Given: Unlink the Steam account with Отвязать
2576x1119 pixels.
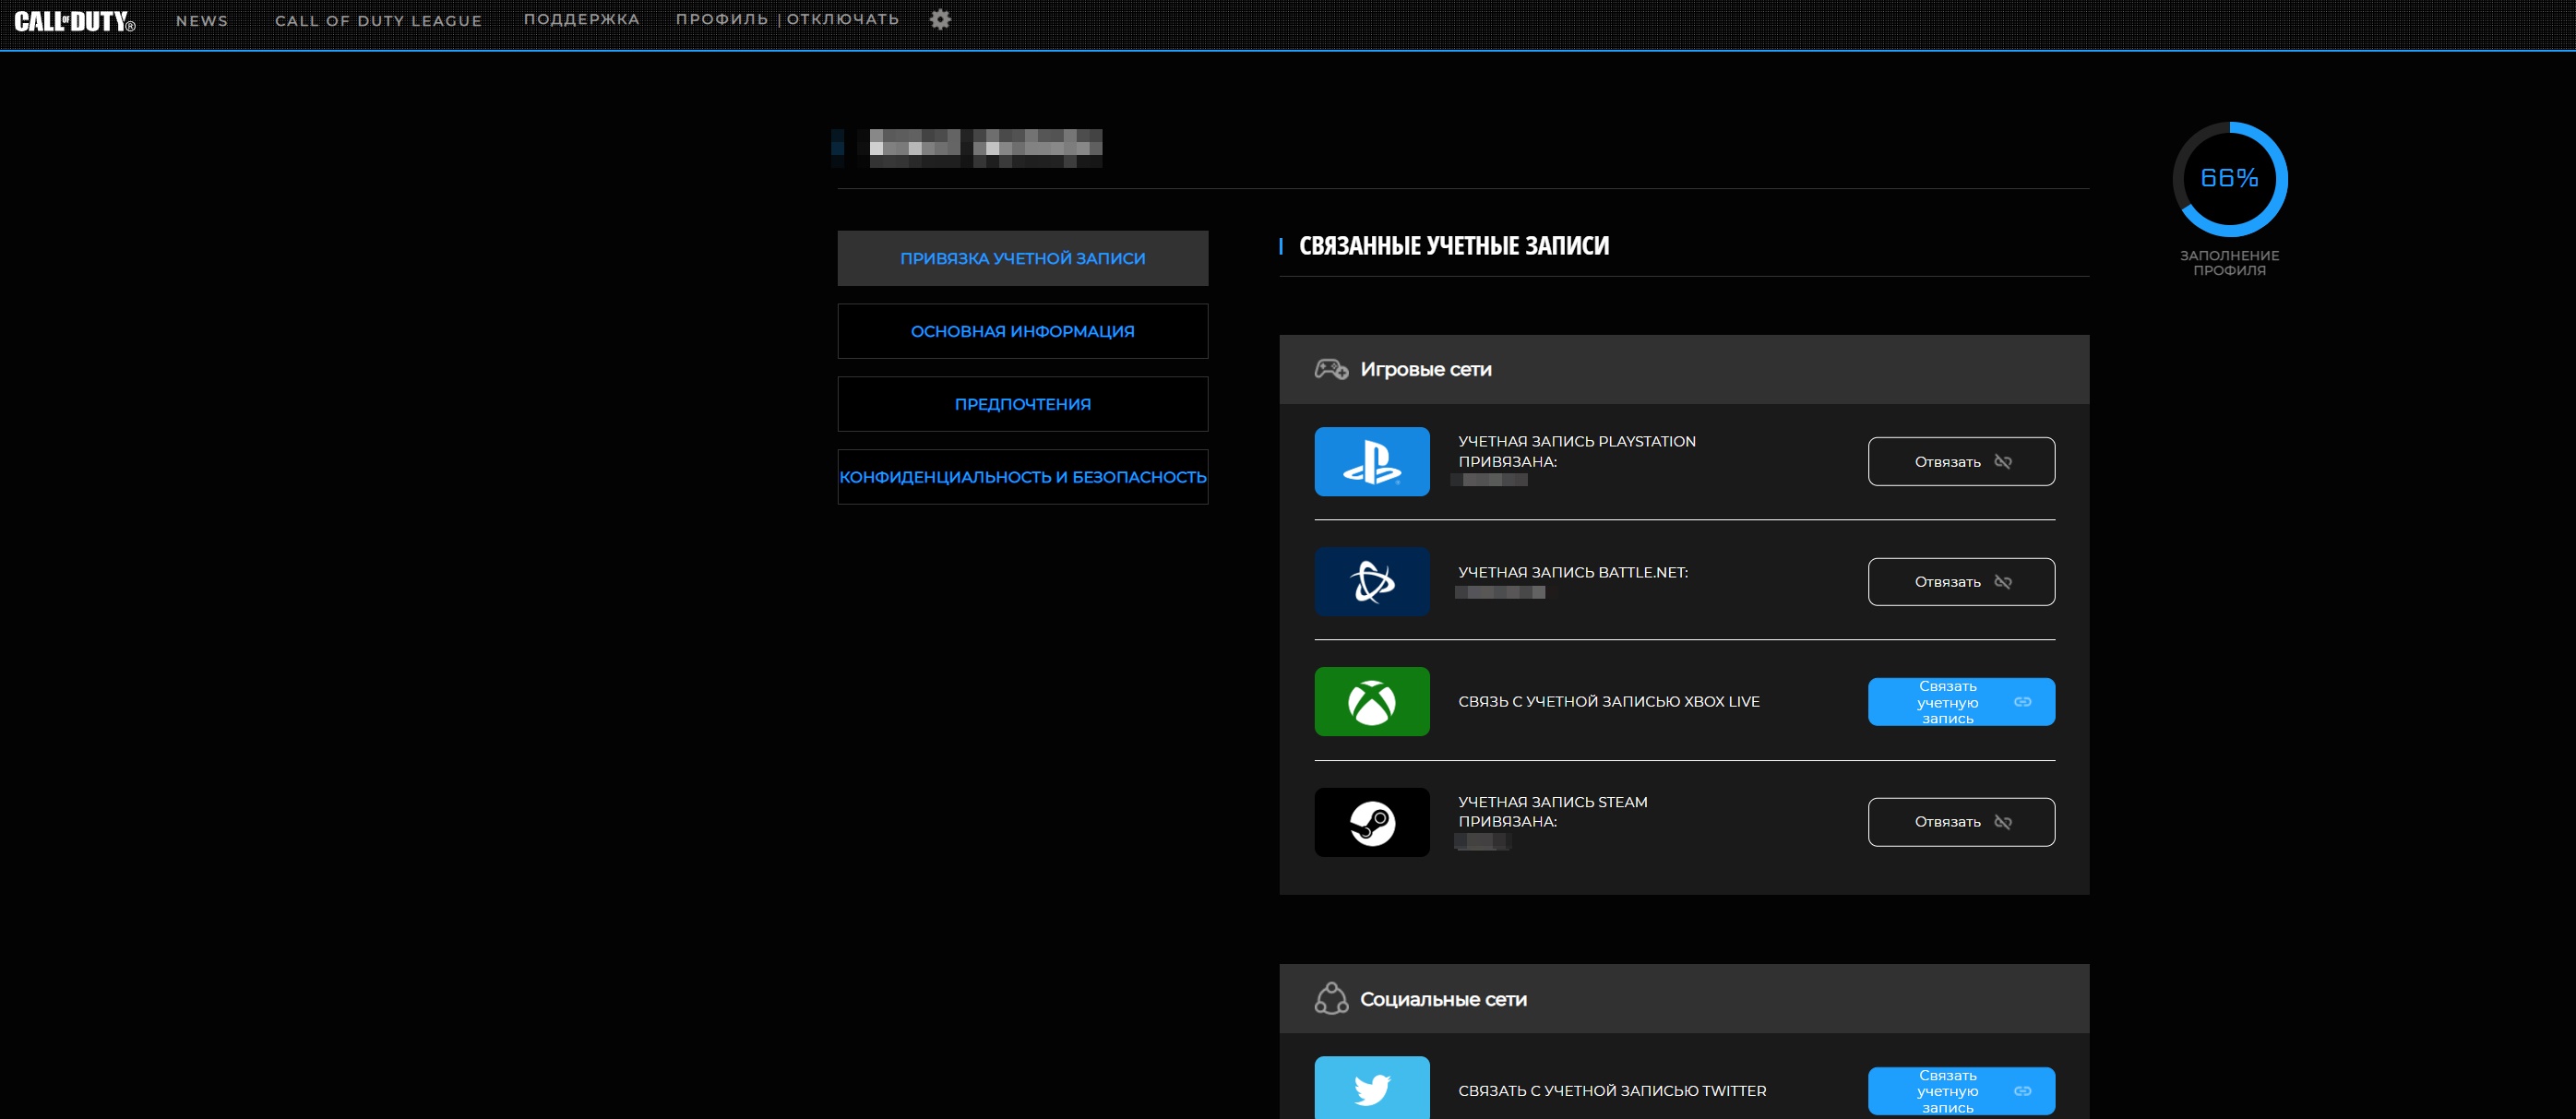Looking at the screenshot, I should pyautogui.click(x=1961, y=822).
